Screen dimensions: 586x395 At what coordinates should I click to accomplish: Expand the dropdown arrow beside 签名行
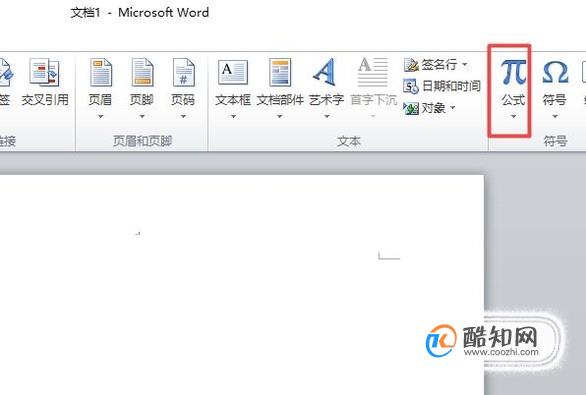[x=465, y=64]
